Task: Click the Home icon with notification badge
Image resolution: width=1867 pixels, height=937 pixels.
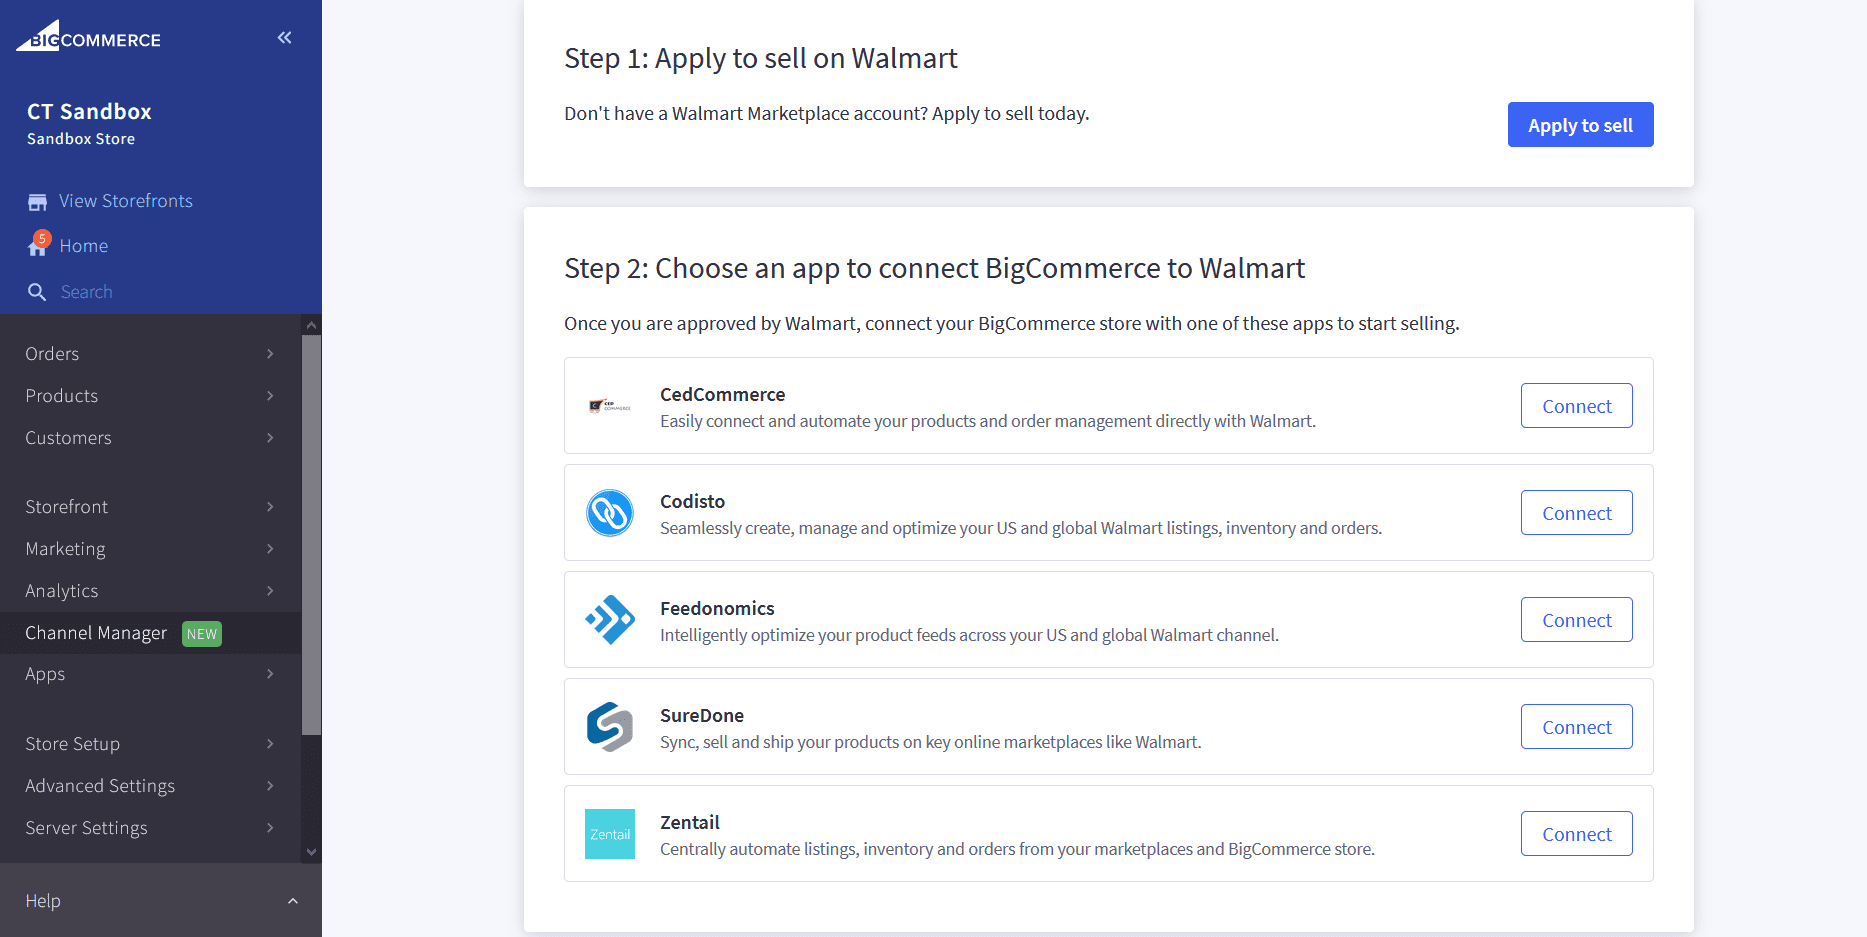Action: click(37, 245)
